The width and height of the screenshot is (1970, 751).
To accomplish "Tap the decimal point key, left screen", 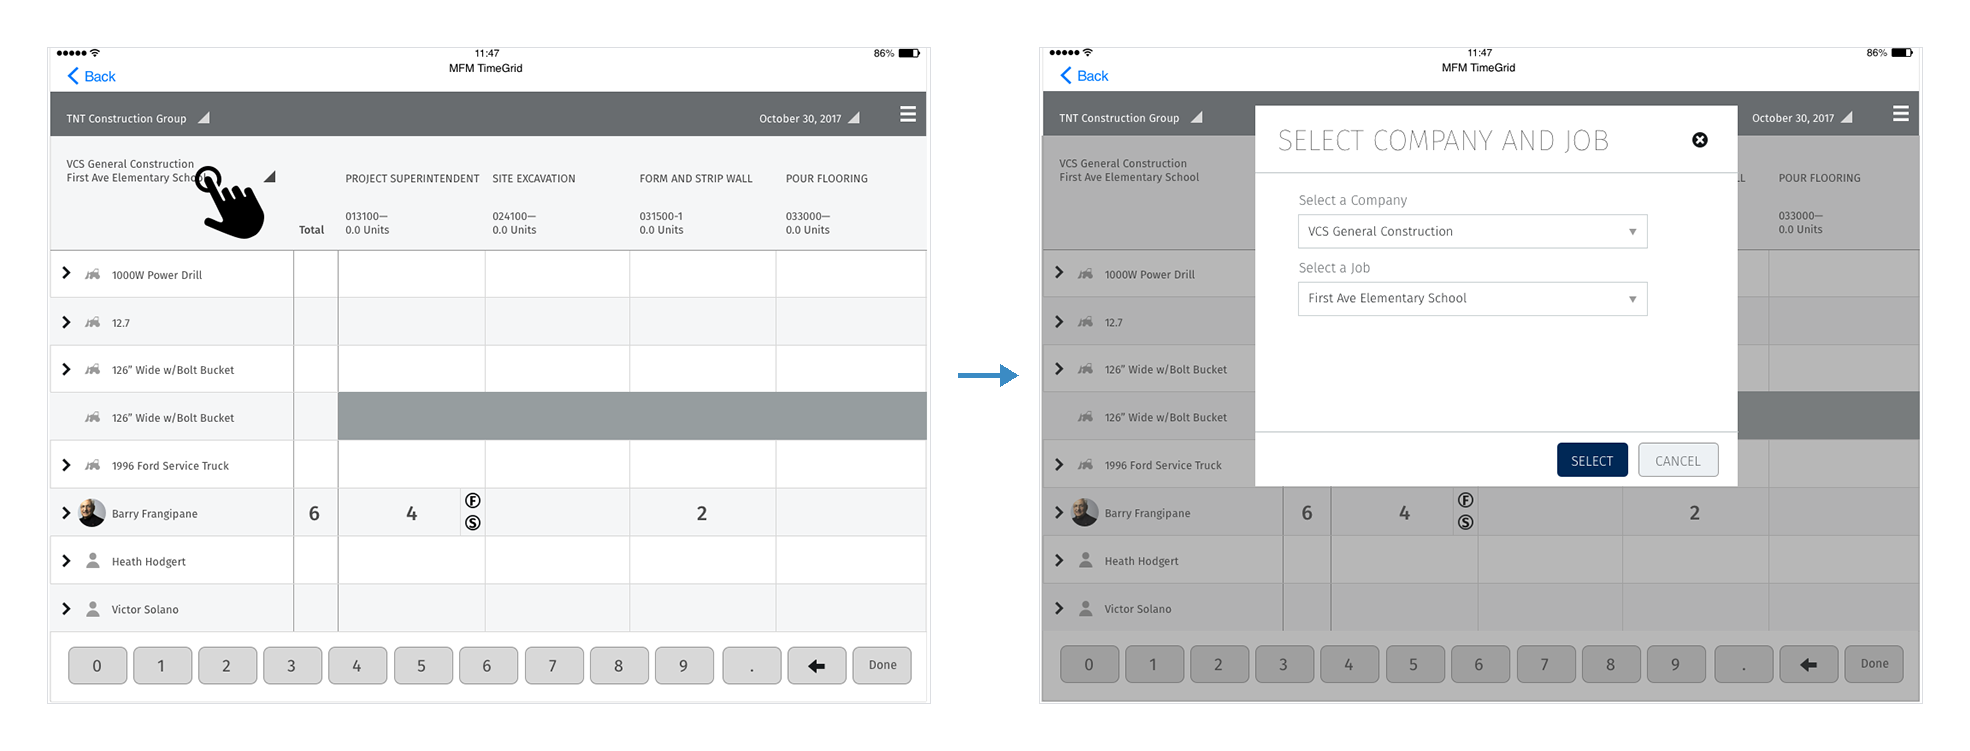I will click(752, 666).
